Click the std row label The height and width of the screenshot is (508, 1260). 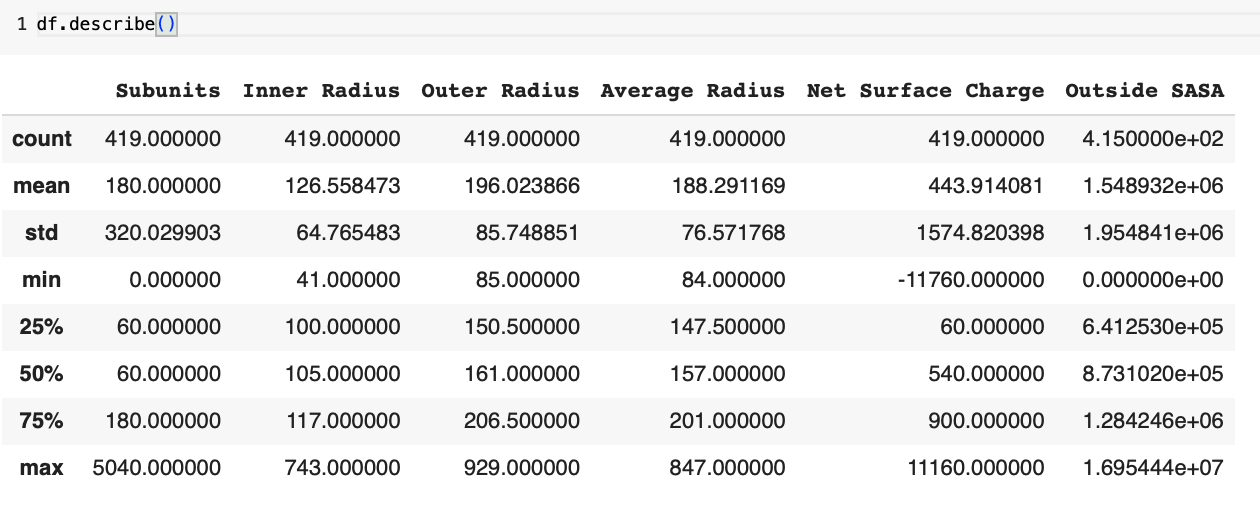(x=42, y=233)
